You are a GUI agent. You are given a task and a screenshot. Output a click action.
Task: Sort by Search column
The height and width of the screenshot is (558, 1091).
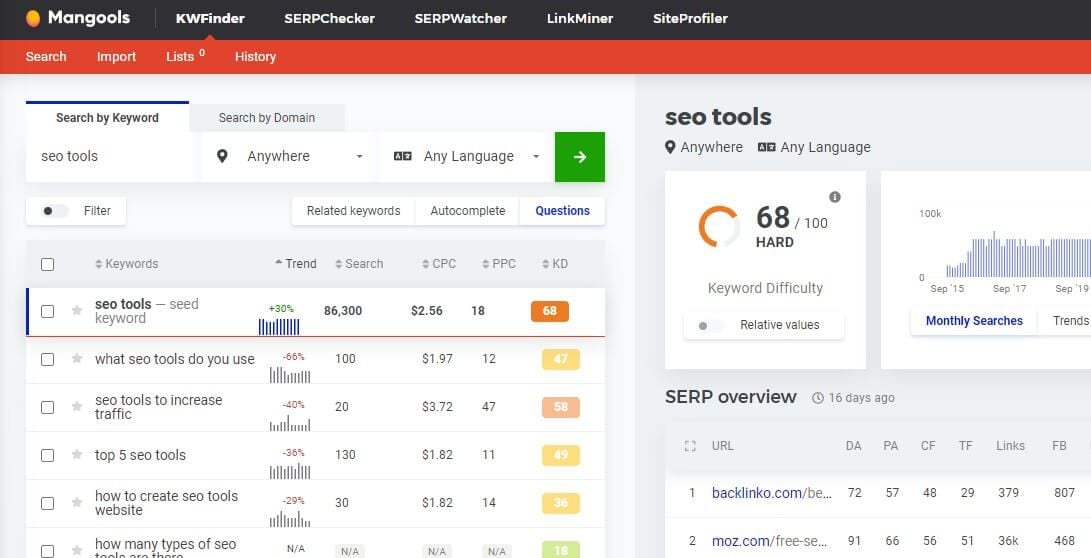[359, 264]
